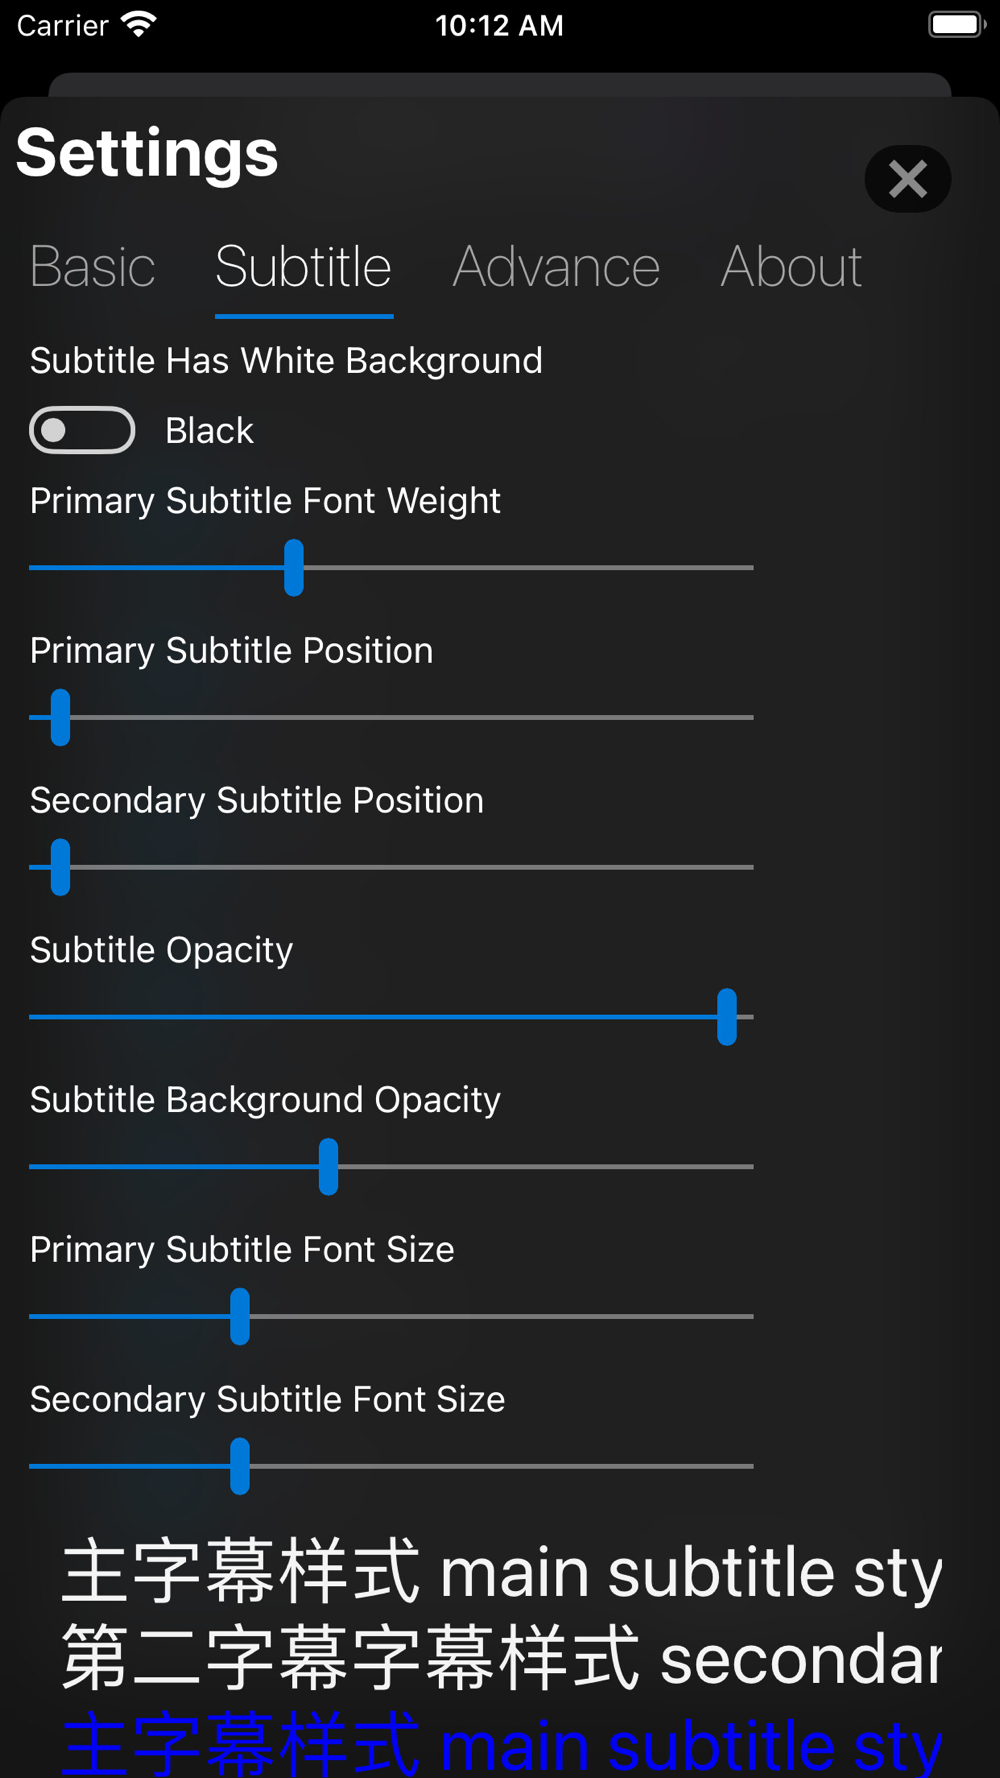Click the secondary subtitle style preview line
Image resolution: width=1000 pixels, height=1778 pixels.
tap(502, 1658)
